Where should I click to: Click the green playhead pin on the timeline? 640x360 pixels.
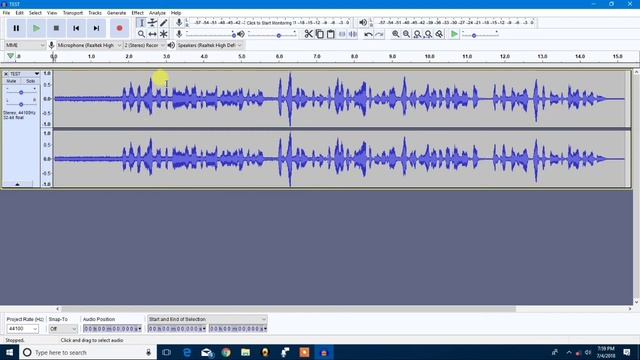pyautogui.click(x=10, y=56)
